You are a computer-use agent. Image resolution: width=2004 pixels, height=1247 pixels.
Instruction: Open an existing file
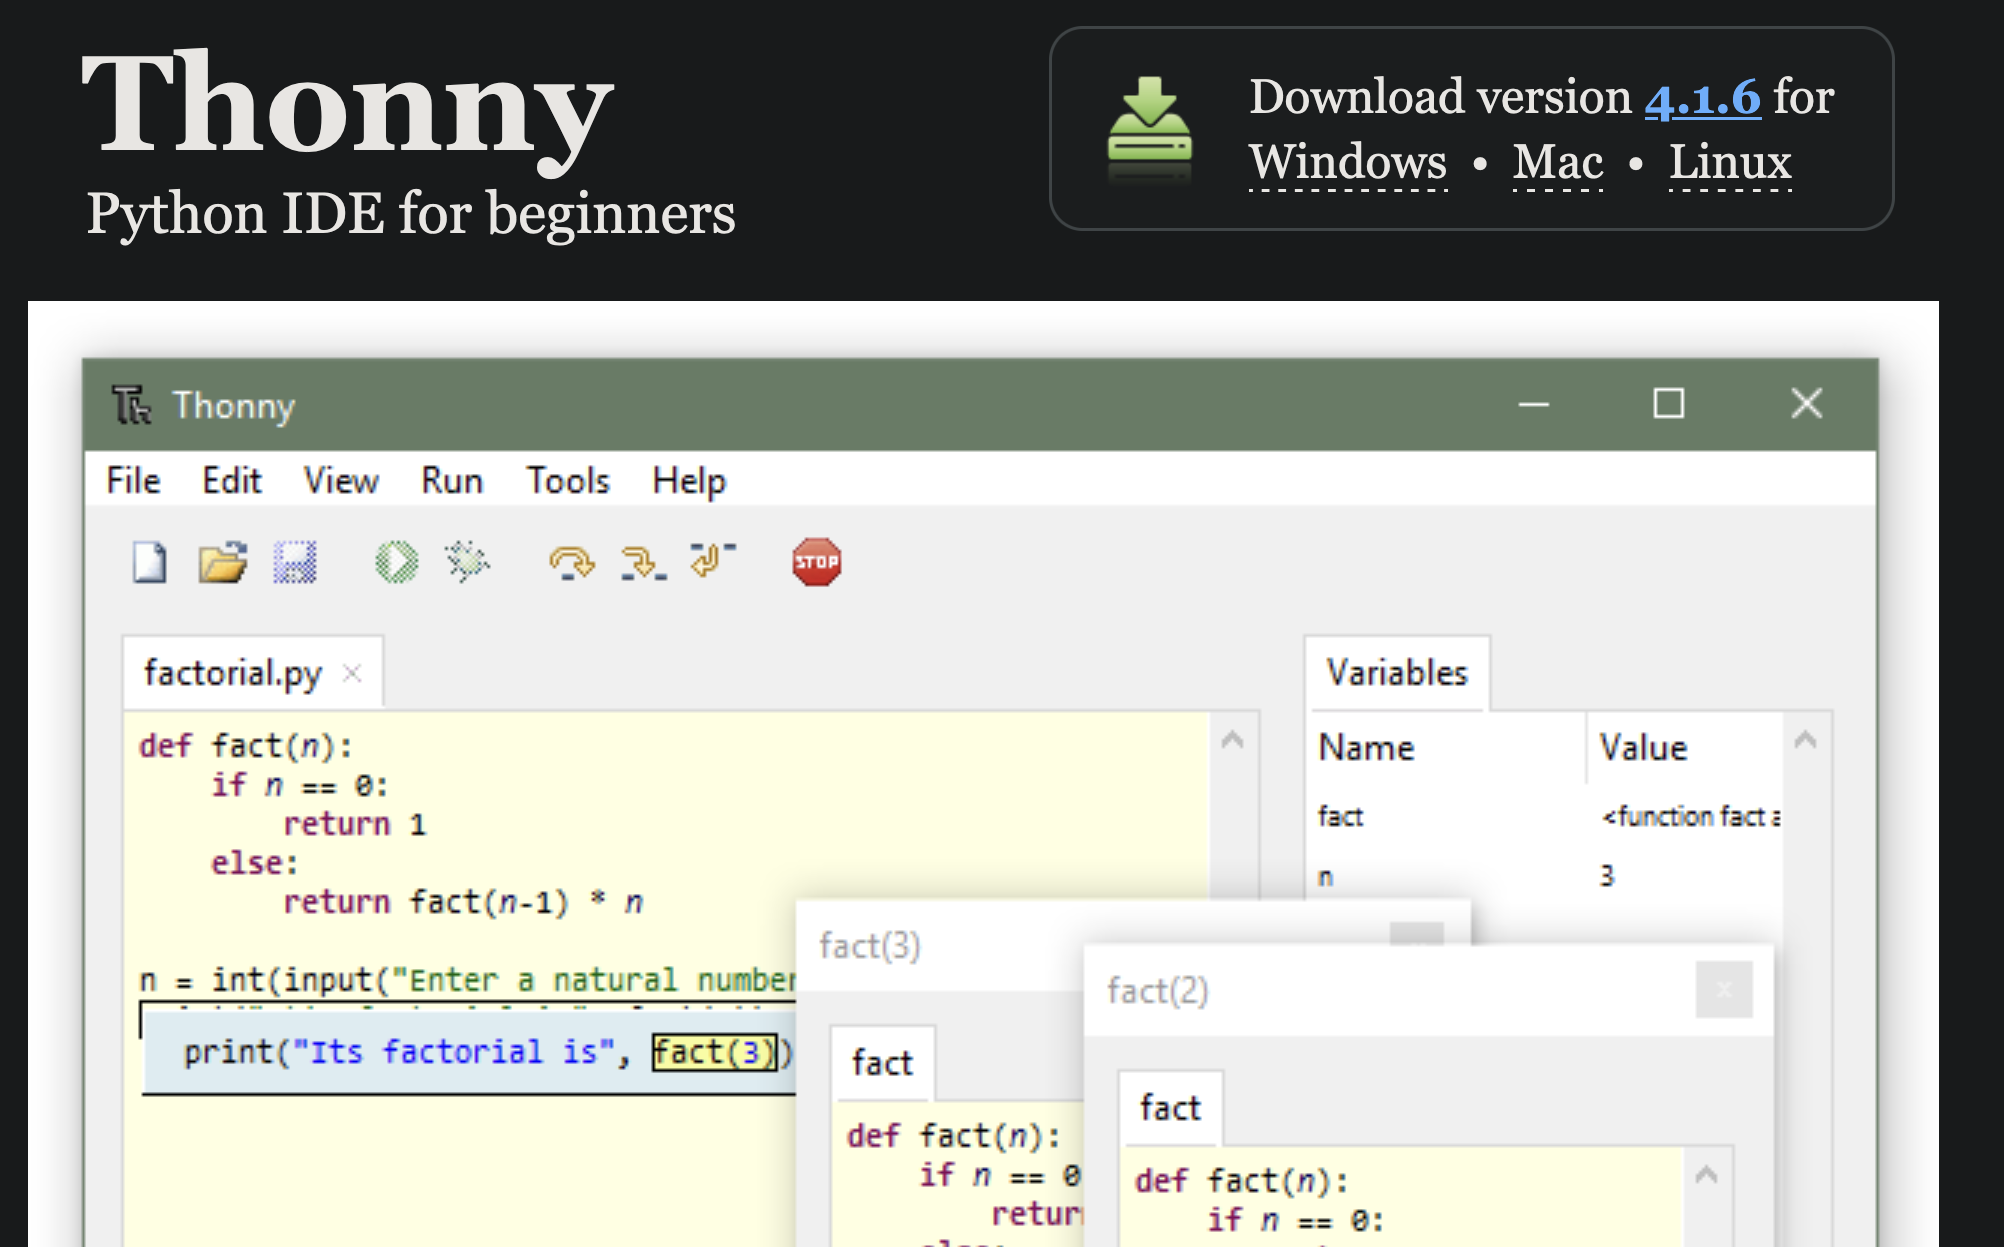pyautogui.click(x=223, y=561)
